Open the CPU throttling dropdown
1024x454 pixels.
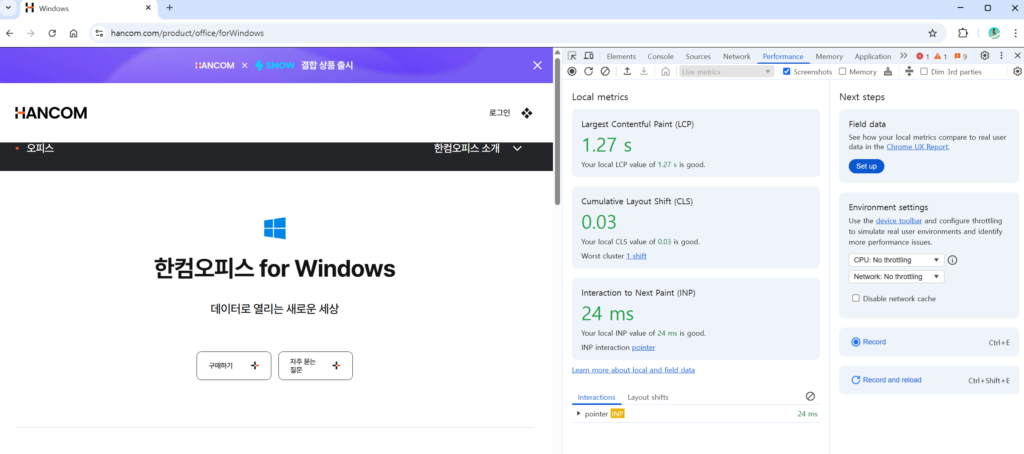pyautogui.click(x=896, y=260)
